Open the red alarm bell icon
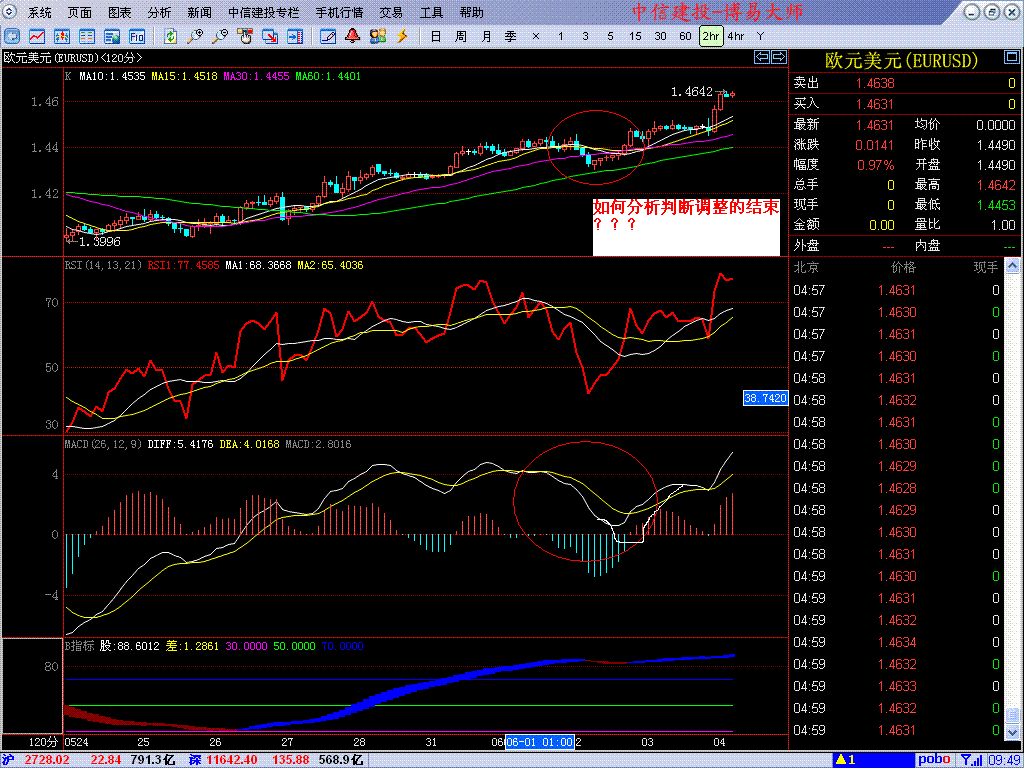The image size is (1024, 768). tap(353, 36)
